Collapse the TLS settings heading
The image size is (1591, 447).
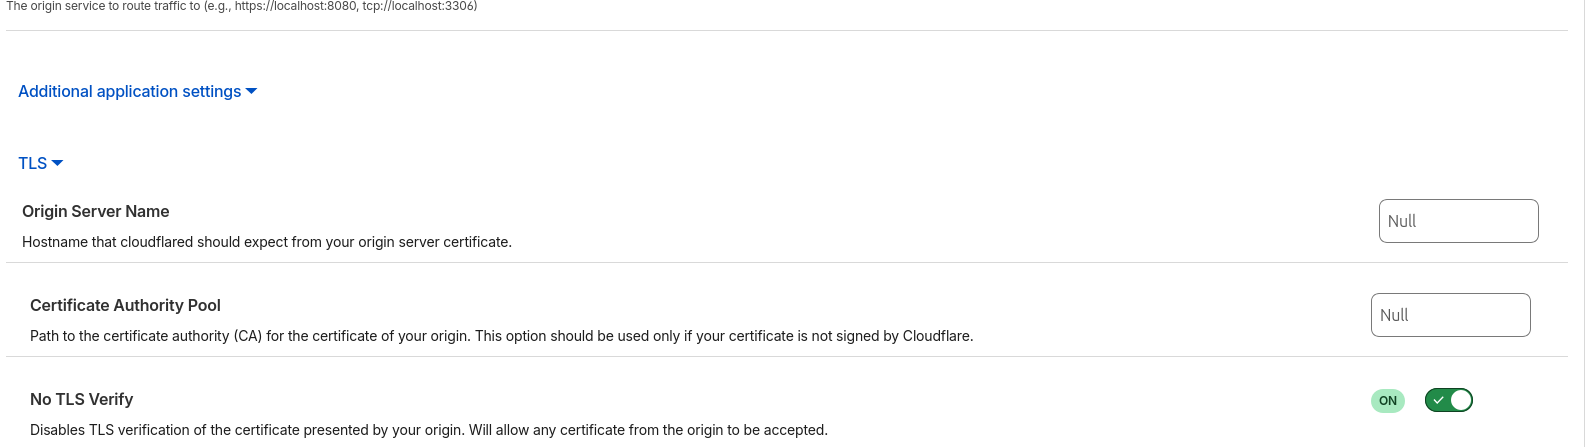tap(33, 163)
